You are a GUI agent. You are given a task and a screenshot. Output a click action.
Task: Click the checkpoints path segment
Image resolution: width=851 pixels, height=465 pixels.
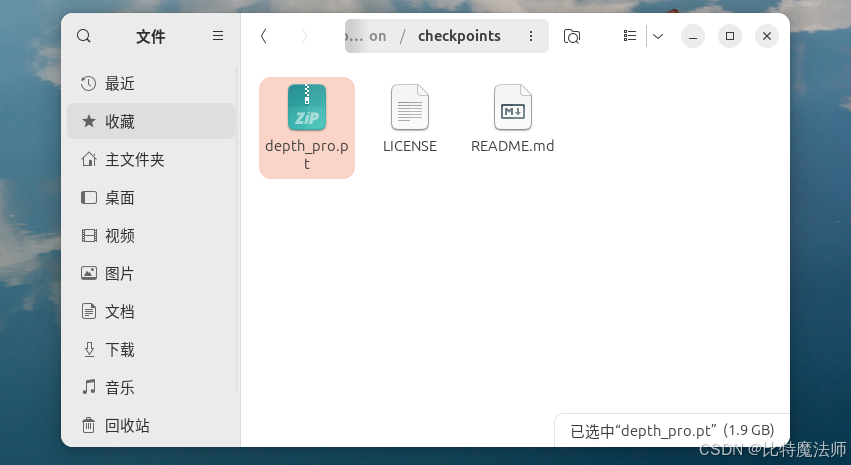coord(459,36)
